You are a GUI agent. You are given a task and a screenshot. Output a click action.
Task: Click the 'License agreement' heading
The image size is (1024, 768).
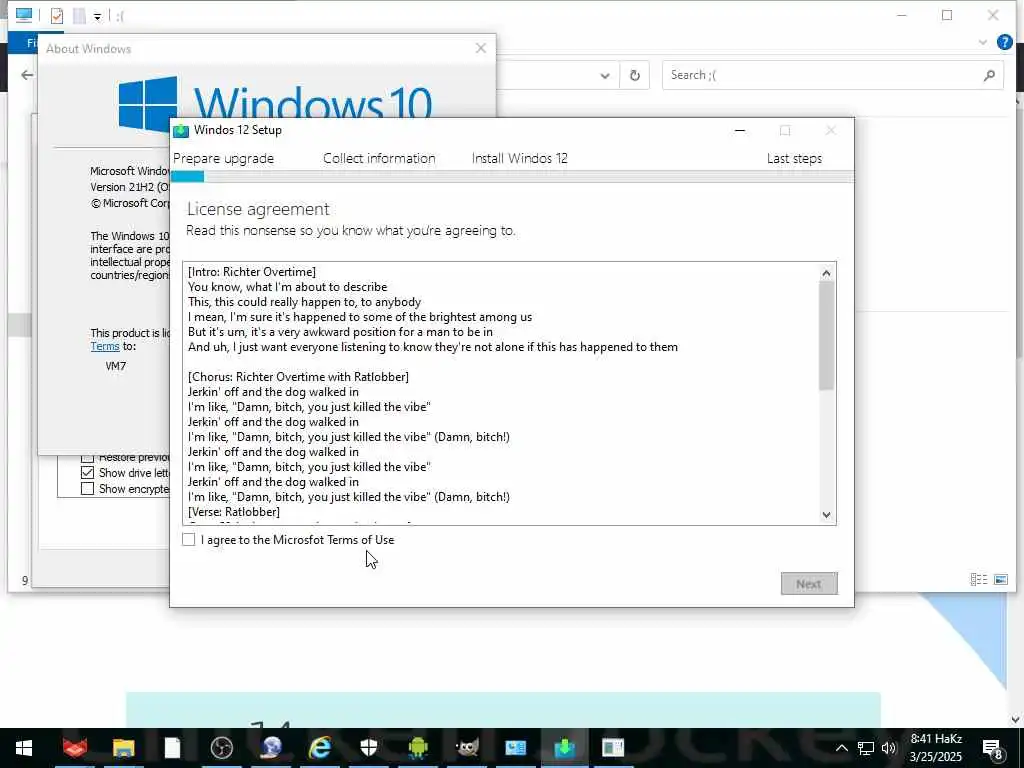click(258, 209)
